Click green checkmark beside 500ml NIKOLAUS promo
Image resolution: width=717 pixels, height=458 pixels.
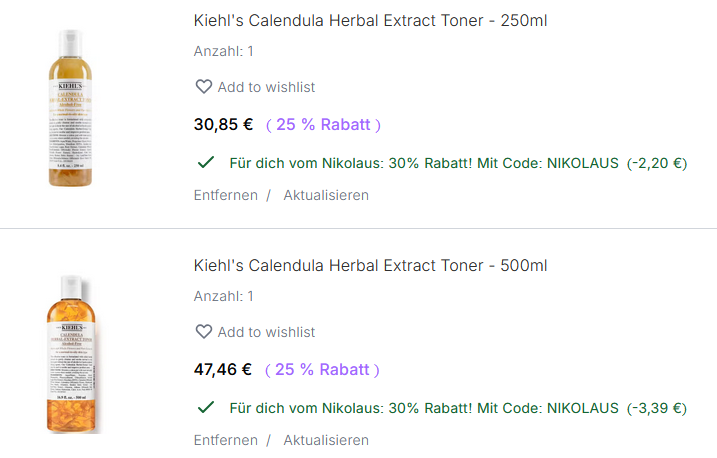click(x=207, y=407)
